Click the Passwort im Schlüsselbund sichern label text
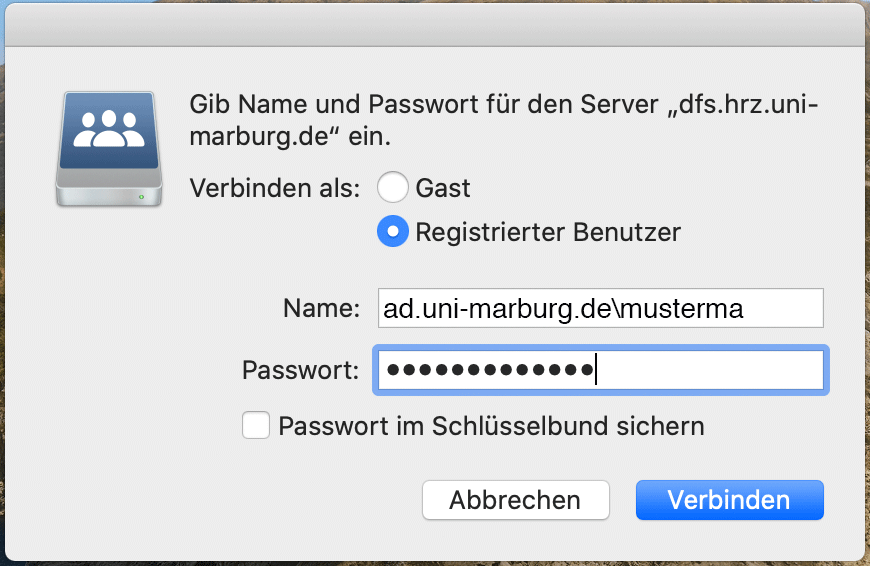Image resolution: width=870 pixels, height=566 pixels. pos(491,426)
